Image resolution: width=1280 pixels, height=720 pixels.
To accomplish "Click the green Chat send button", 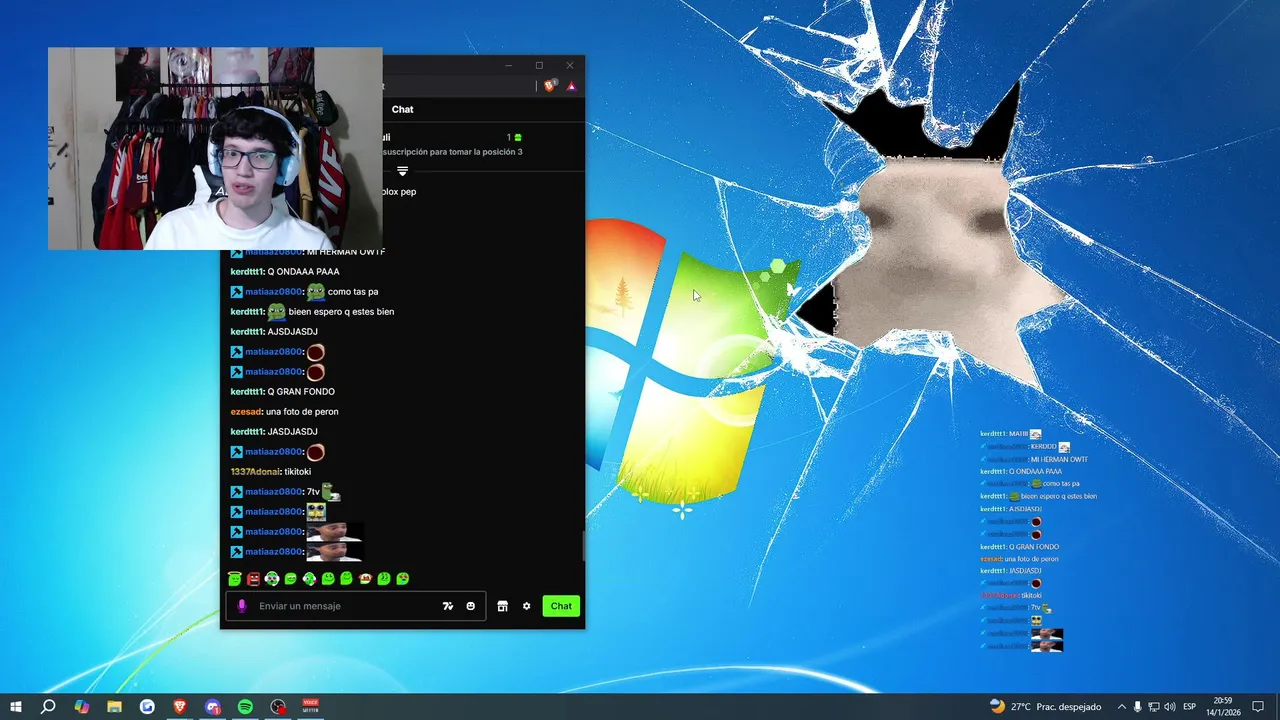I will pyautogui.click(x=561, y=606).
